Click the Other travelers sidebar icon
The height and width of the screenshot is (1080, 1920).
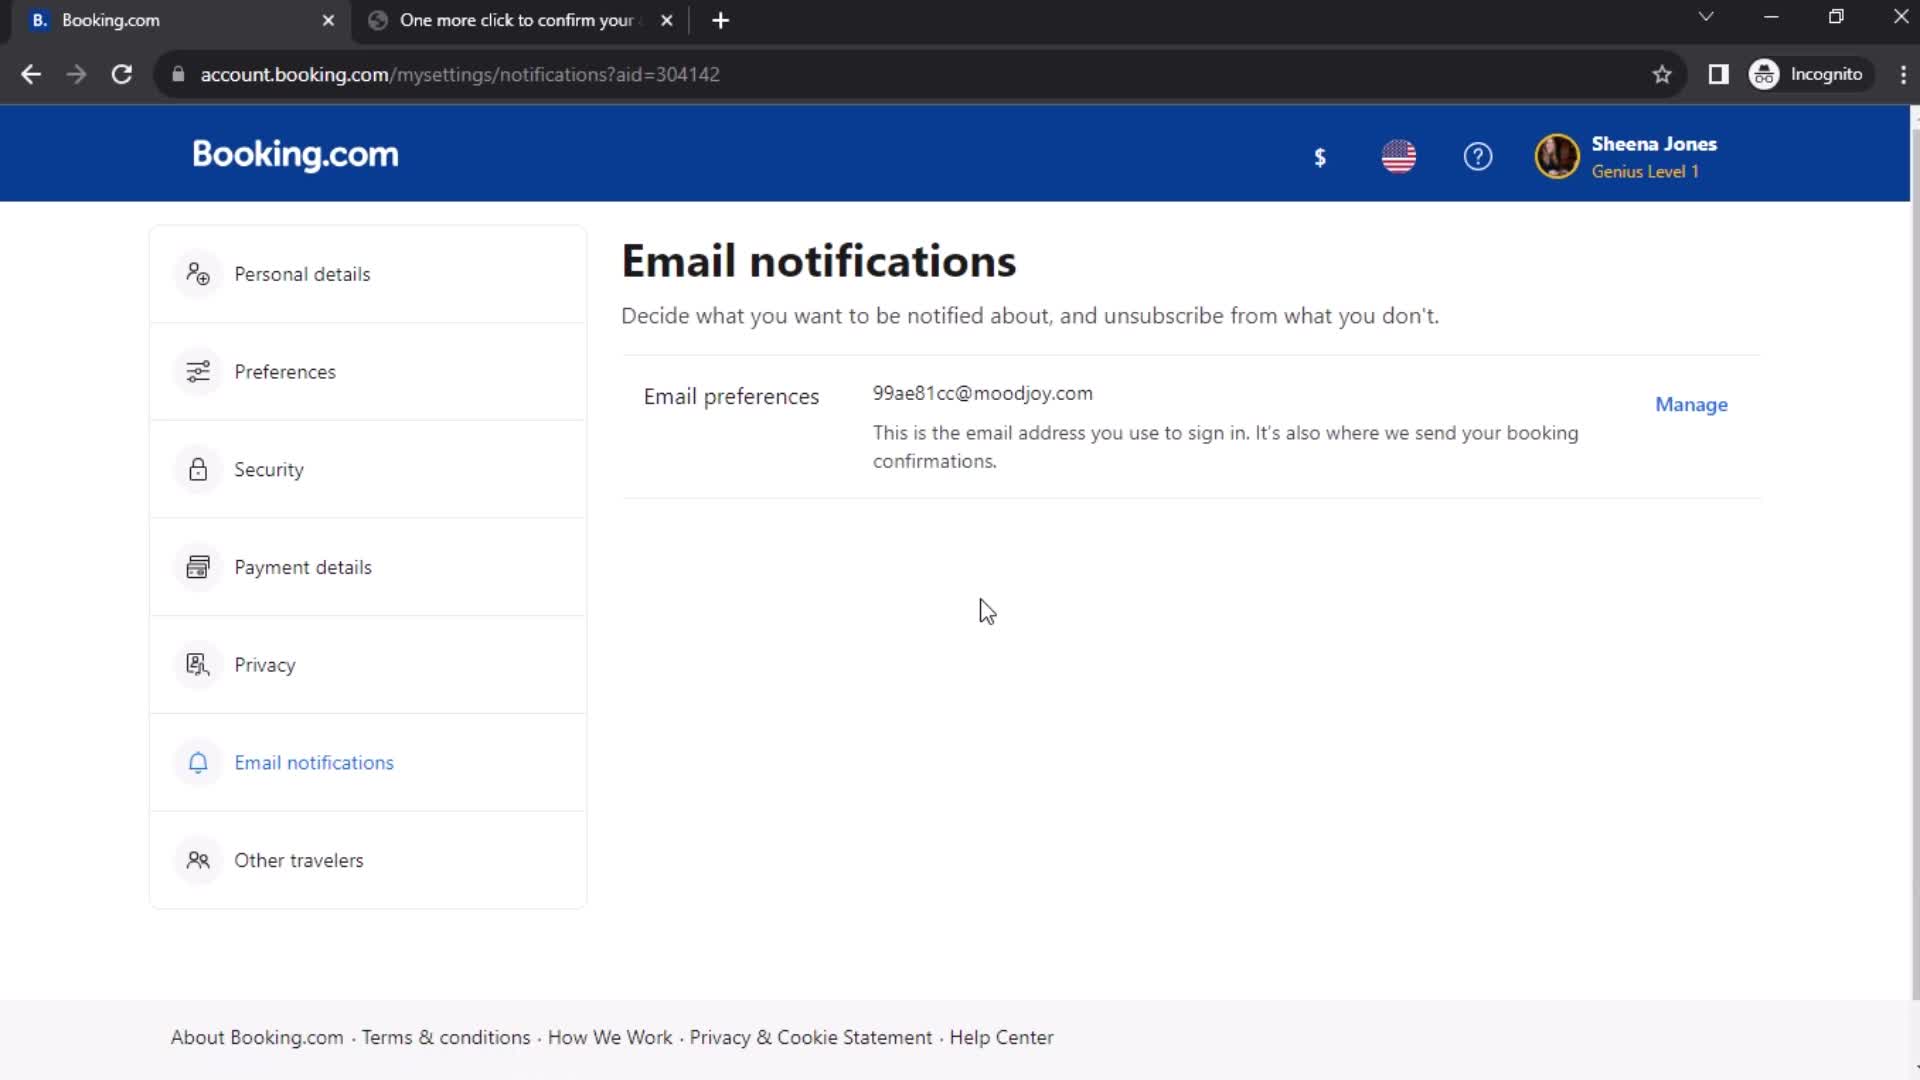[x=196, y=860]
